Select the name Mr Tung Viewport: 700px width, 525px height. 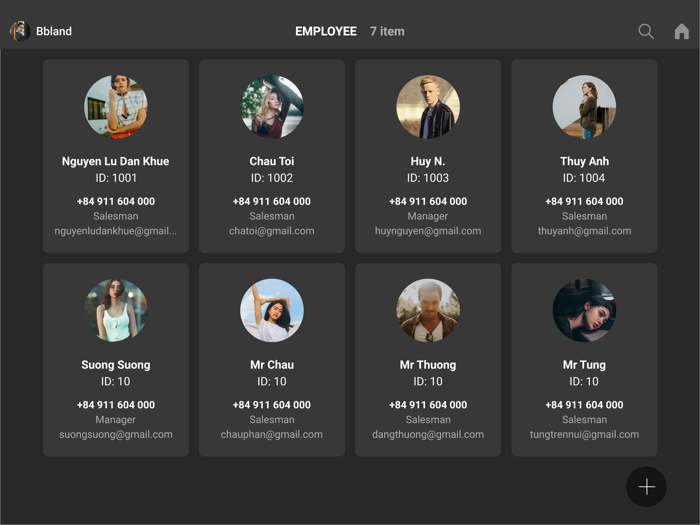coord(584,365)
